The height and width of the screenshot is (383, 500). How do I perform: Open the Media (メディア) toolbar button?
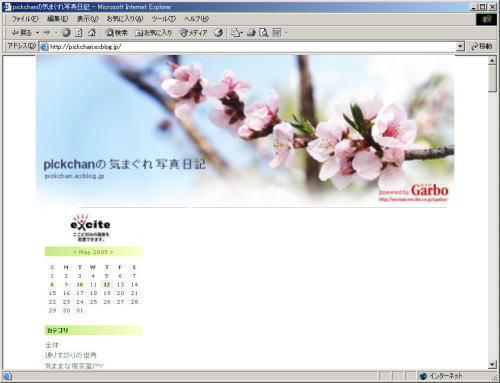(x=194, y=33)
